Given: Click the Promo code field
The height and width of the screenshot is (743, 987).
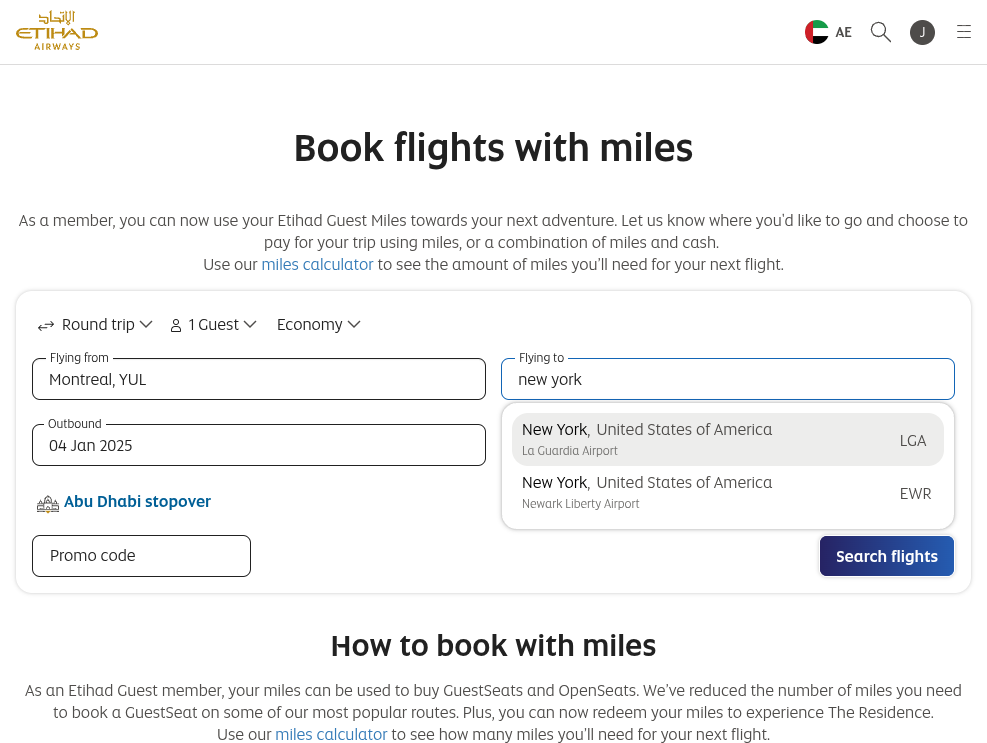Looking at the screenshot, I should pyautogui.click(x=142, y=556).
